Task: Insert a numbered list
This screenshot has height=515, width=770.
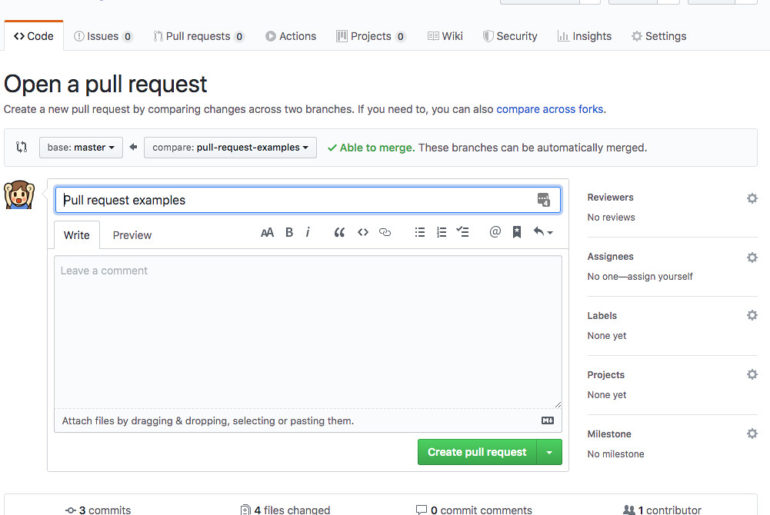Action: (441, 232)
